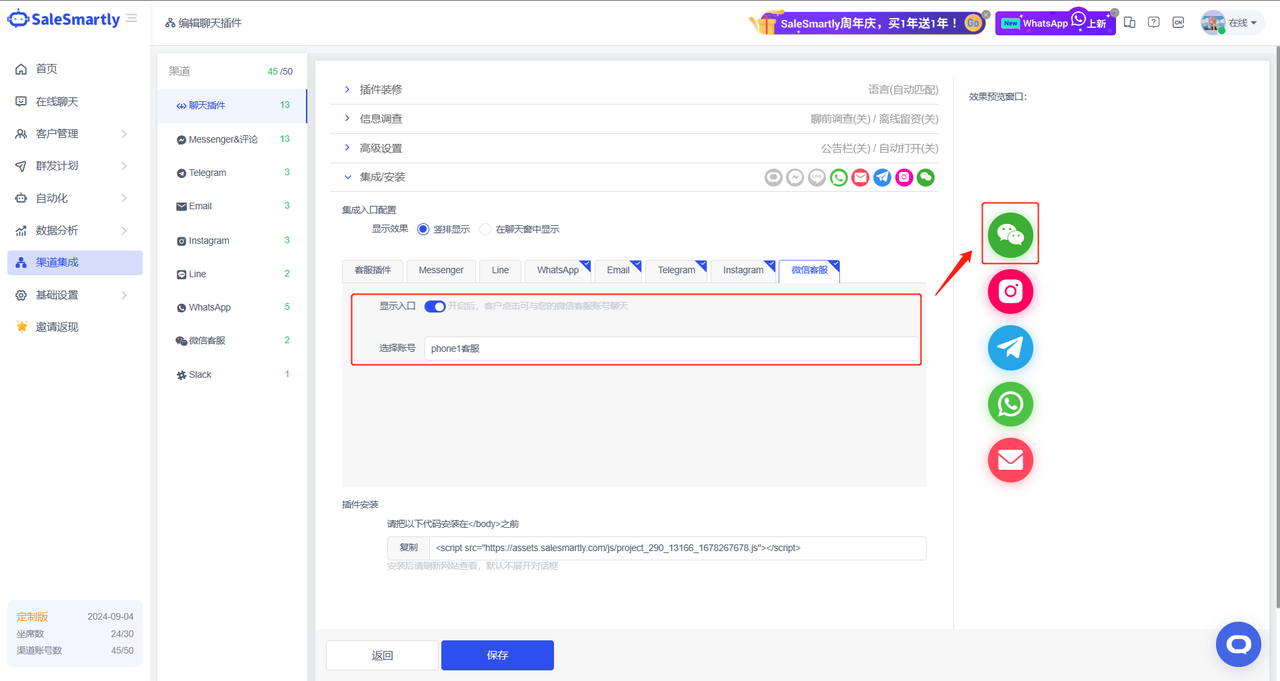Open the help question mark icon
Screen dimensions: 1280x681
1154,22
